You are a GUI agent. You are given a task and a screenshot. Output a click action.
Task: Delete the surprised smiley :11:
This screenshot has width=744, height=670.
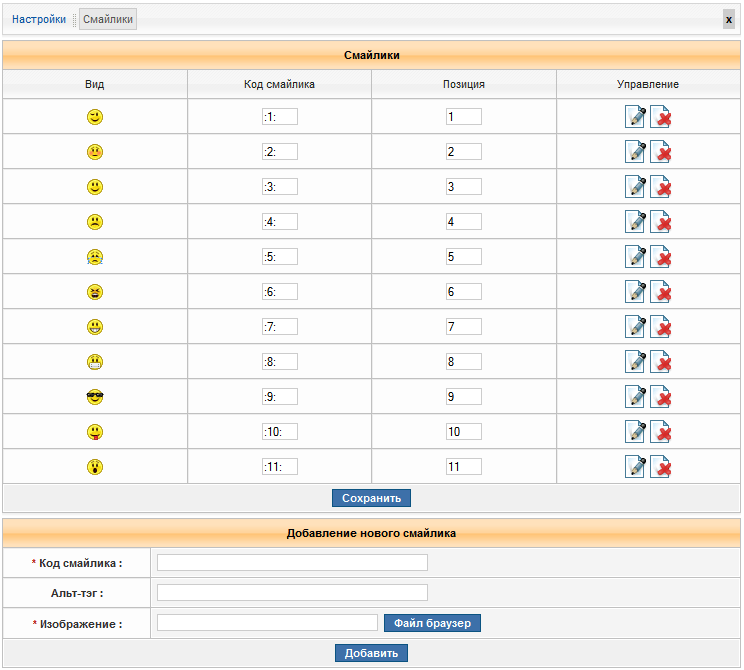pos(661,467)
